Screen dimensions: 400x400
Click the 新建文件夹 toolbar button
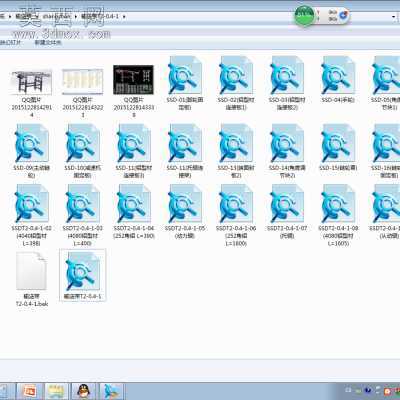(48, 43)
